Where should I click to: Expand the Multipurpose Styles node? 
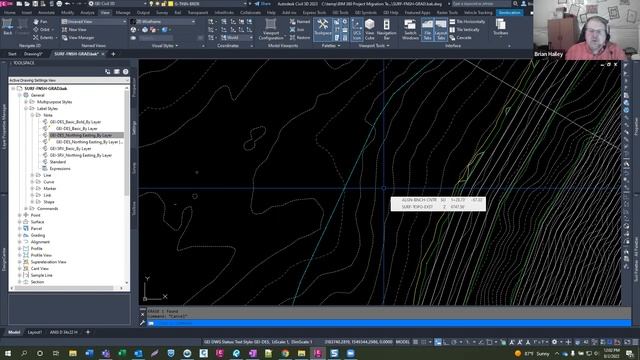pyautogui.click(x=26, y=102)
